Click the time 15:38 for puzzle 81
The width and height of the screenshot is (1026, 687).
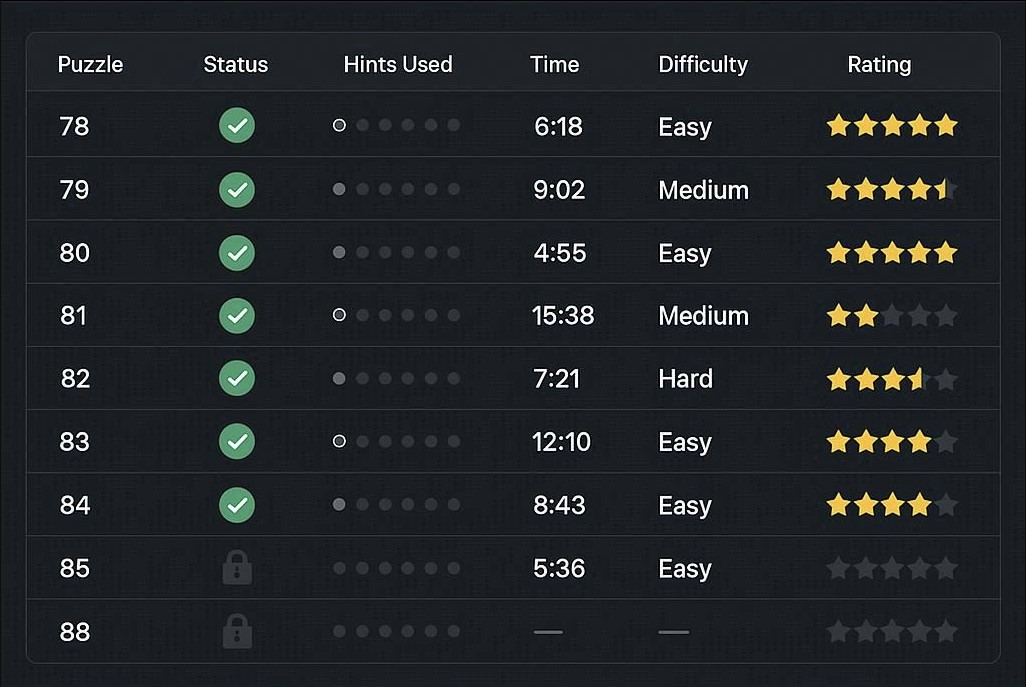(x=561, y=315)
